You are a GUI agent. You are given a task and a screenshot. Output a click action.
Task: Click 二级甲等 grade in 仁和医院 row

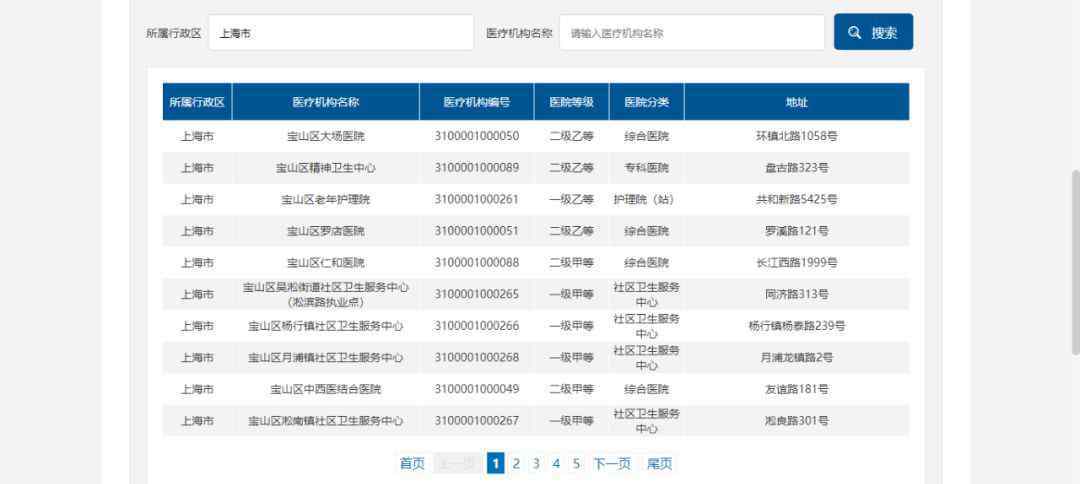(x=571, y=263)
